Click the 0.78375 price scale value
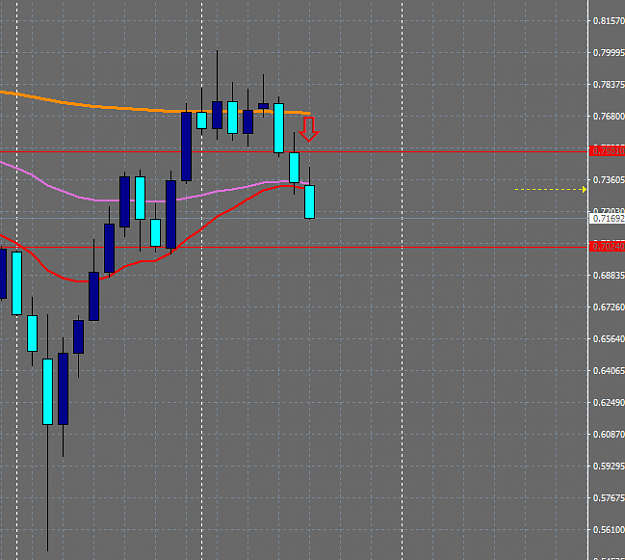This screenshot has height=560, width=625. (x=608, y=84)
